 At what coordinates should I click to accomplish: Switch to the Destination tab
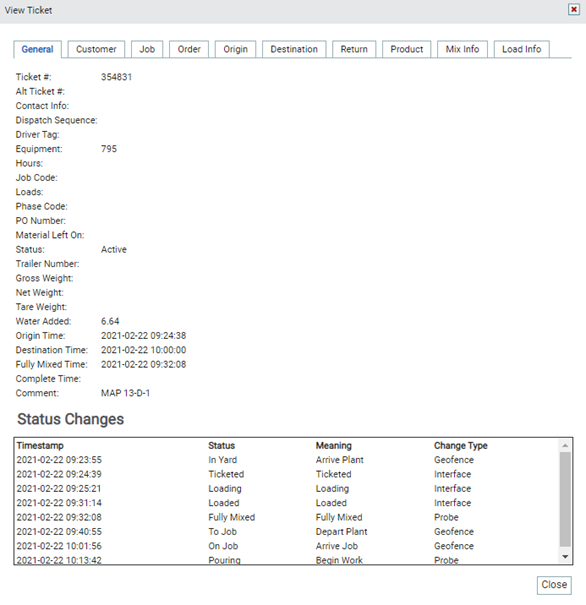(294, 49)
